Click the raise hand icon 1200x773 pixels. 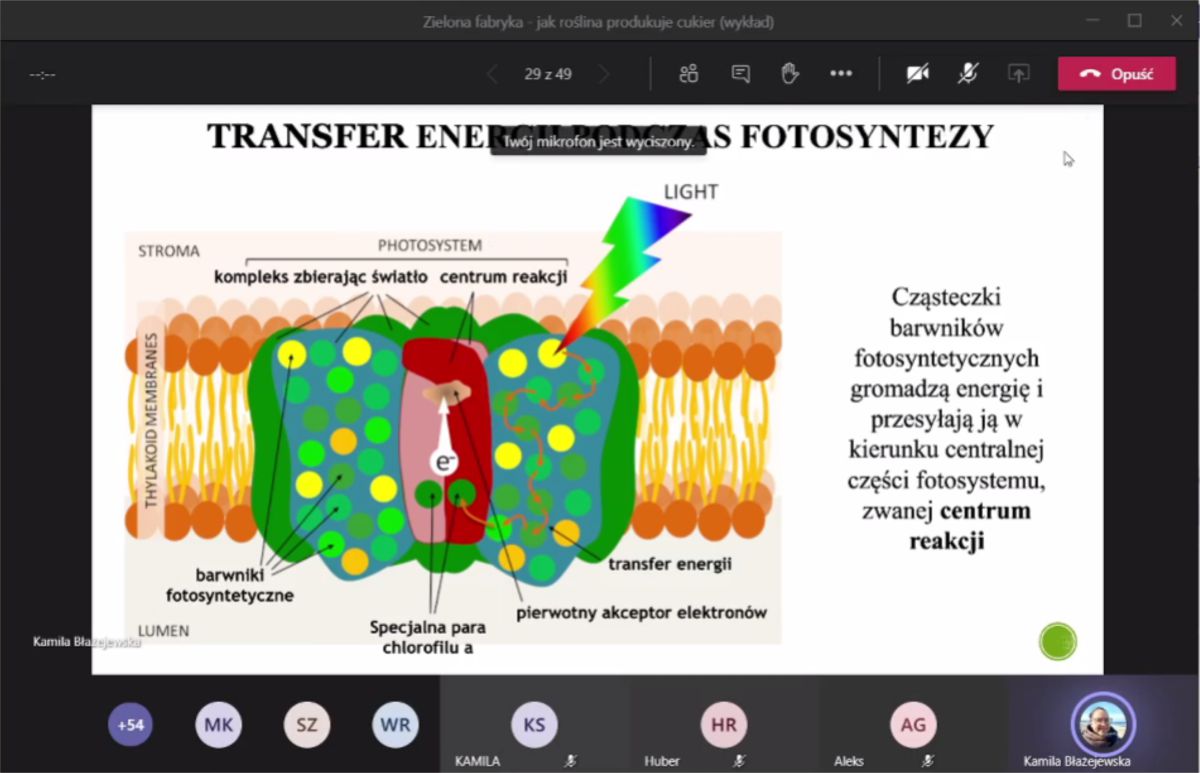tap(790, 74)
